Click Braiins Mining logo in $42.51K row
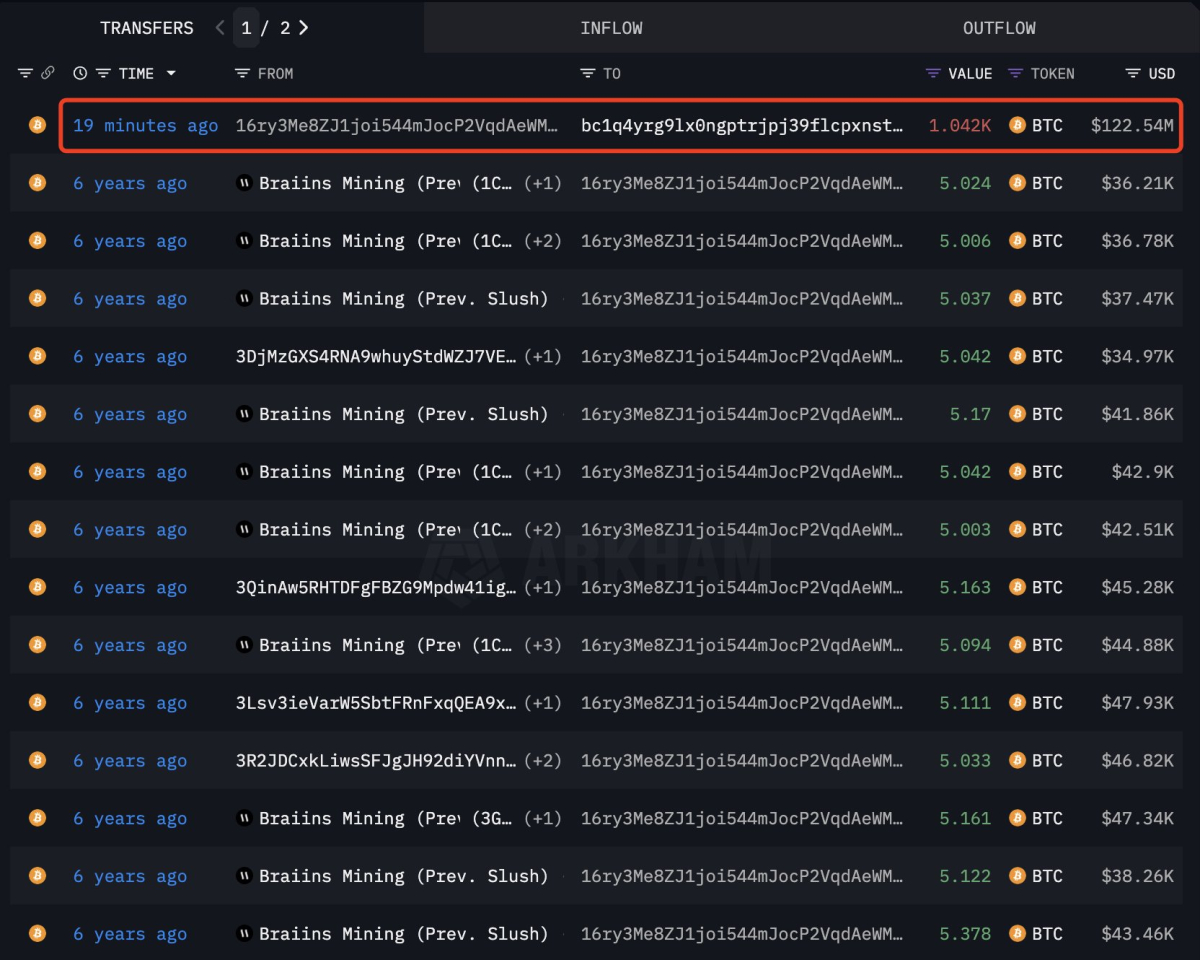 244,530
